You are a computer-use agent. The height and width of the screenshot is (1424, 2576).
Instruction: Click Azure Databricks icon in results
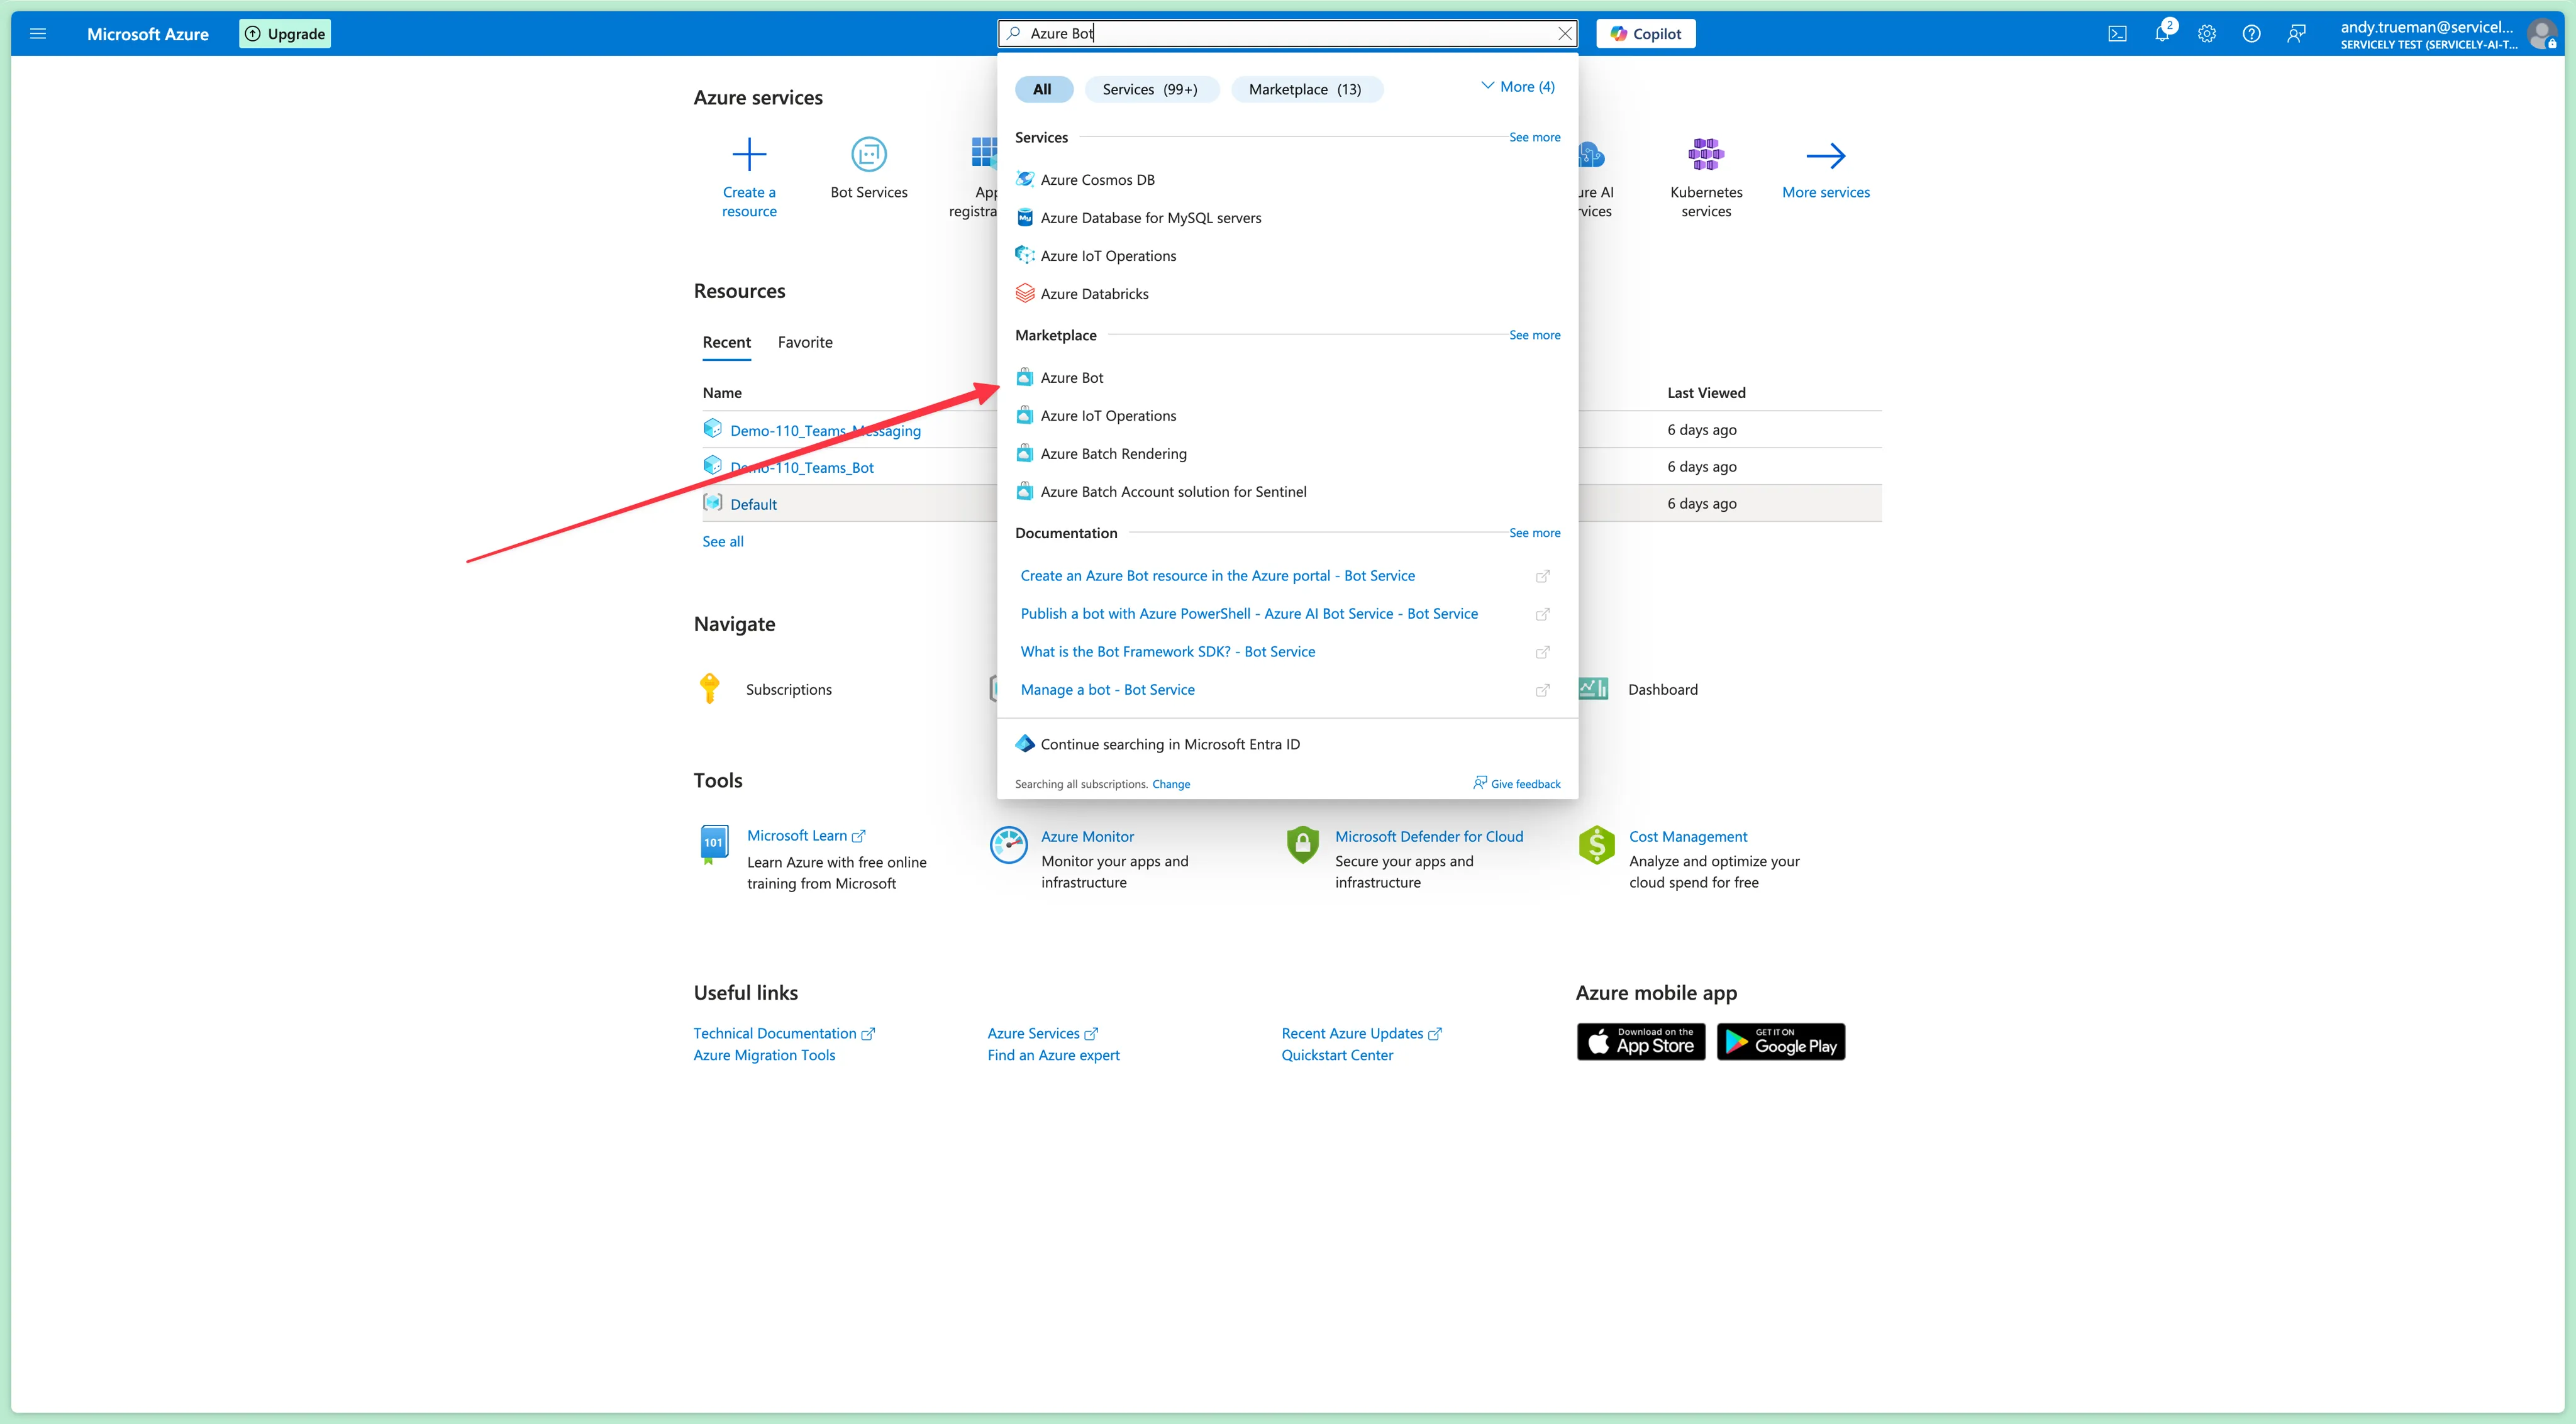pos(1025,294)
